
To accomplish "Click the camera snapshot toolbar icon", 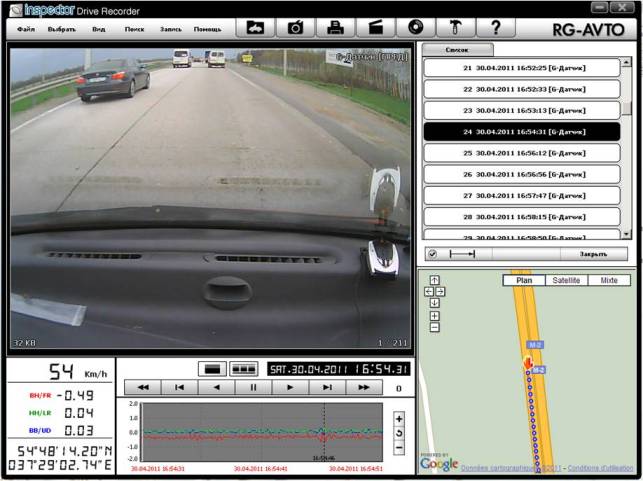I will click(x=296, y=28).
